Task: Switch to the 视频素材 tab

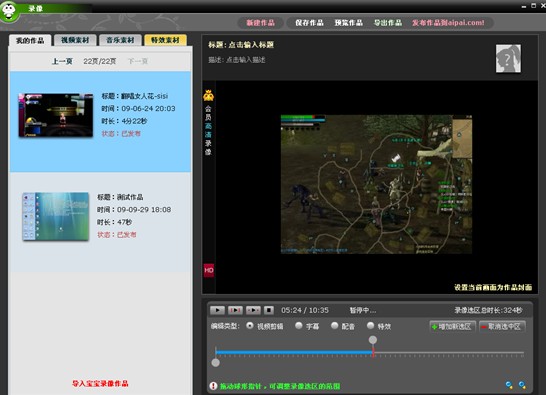Action: [75, 40]
